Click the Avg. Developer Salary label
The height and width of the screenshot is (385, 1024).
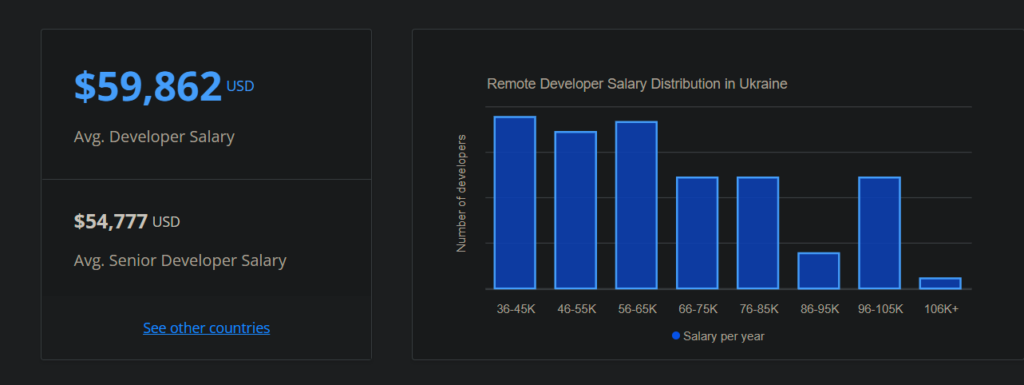pyautogui.click(x=154, y=137)
